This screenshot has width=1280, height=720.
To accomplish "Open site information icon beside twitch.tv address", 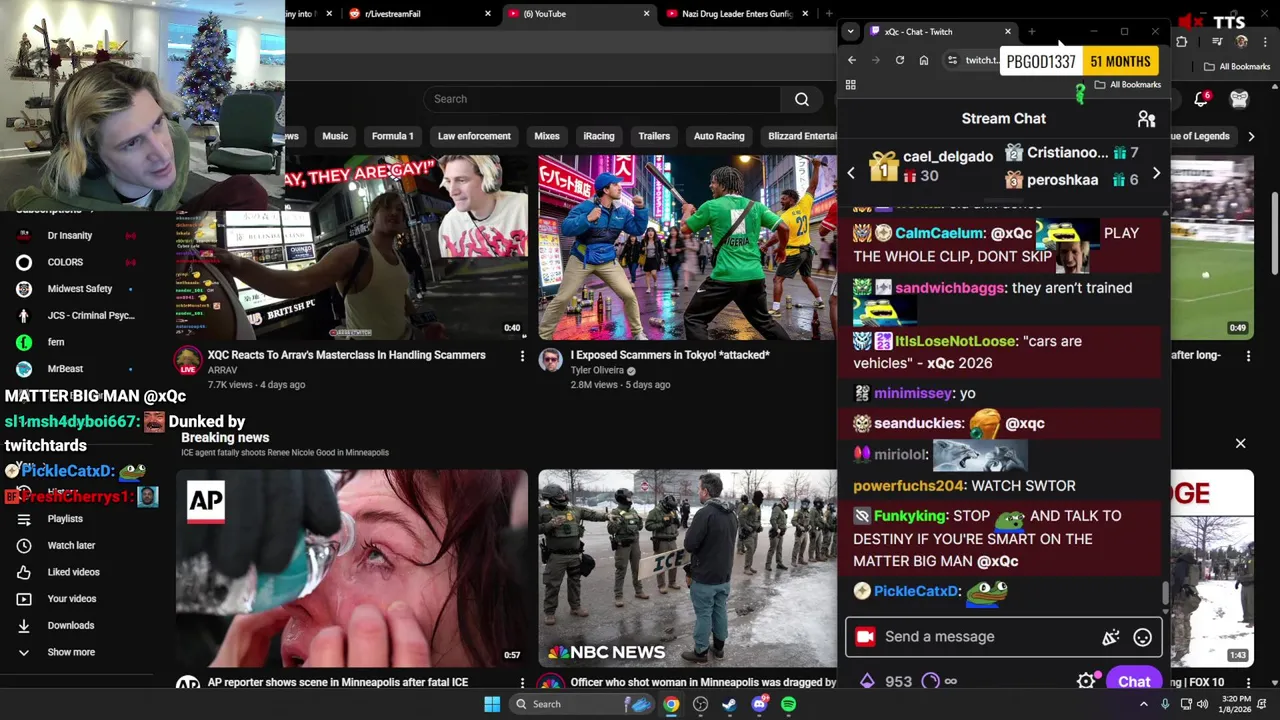I will (952, 60).
